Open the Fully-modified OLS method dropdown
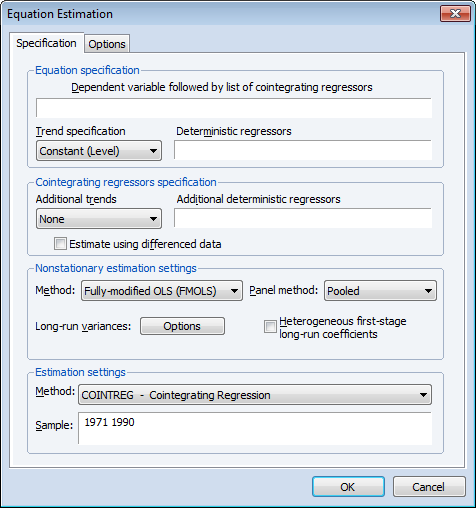Screen dimensions: 476x508 pyautogui.click(x=162, y=291)
